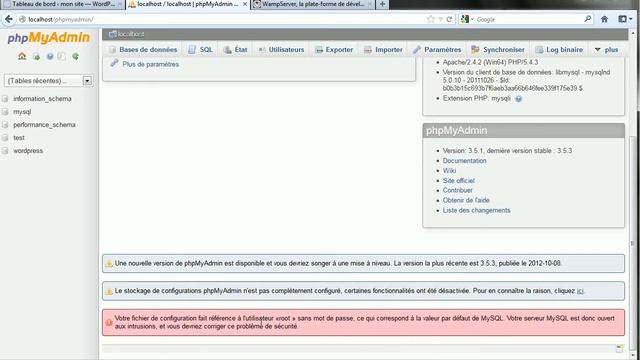Image resolution: width=640 pixels, height=360 pixels.
Task: Click the wordpress database icon
Action: (x=5, y=151)
